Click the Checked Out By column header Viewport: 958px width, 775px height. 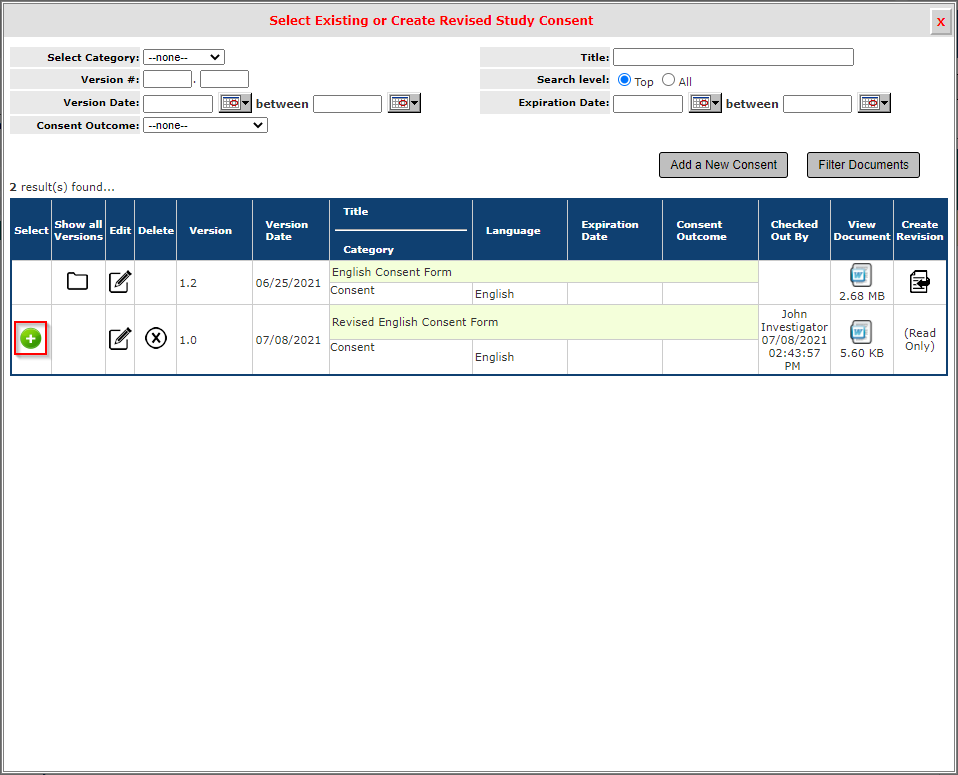pos(794,230)
